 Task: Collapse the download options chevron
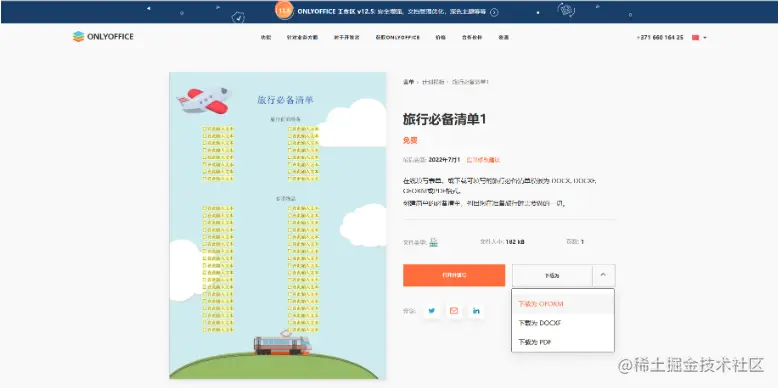pos(603,274)
